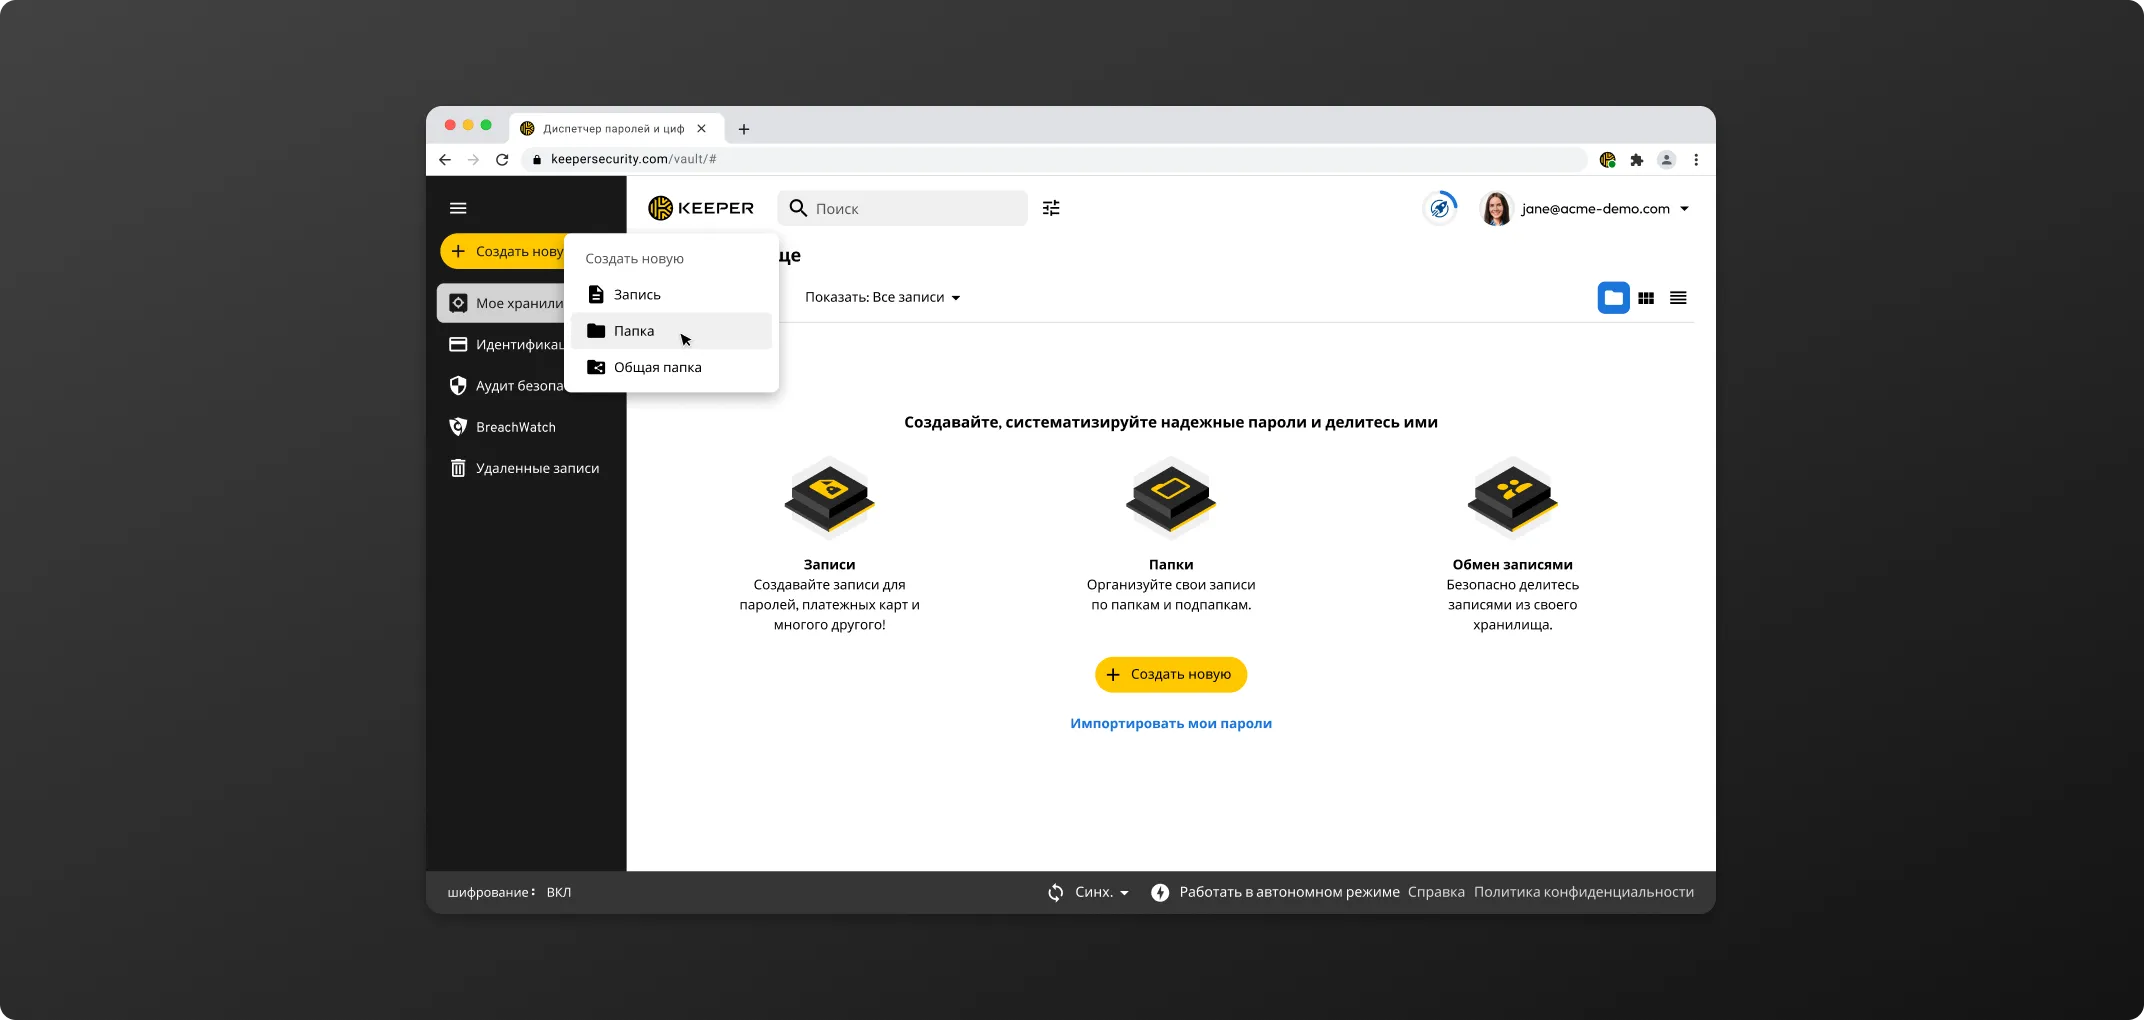Open the hamburger menu in the sidebar
The height and width of the screenshot is (1020, 2144).
click(458, 208)
